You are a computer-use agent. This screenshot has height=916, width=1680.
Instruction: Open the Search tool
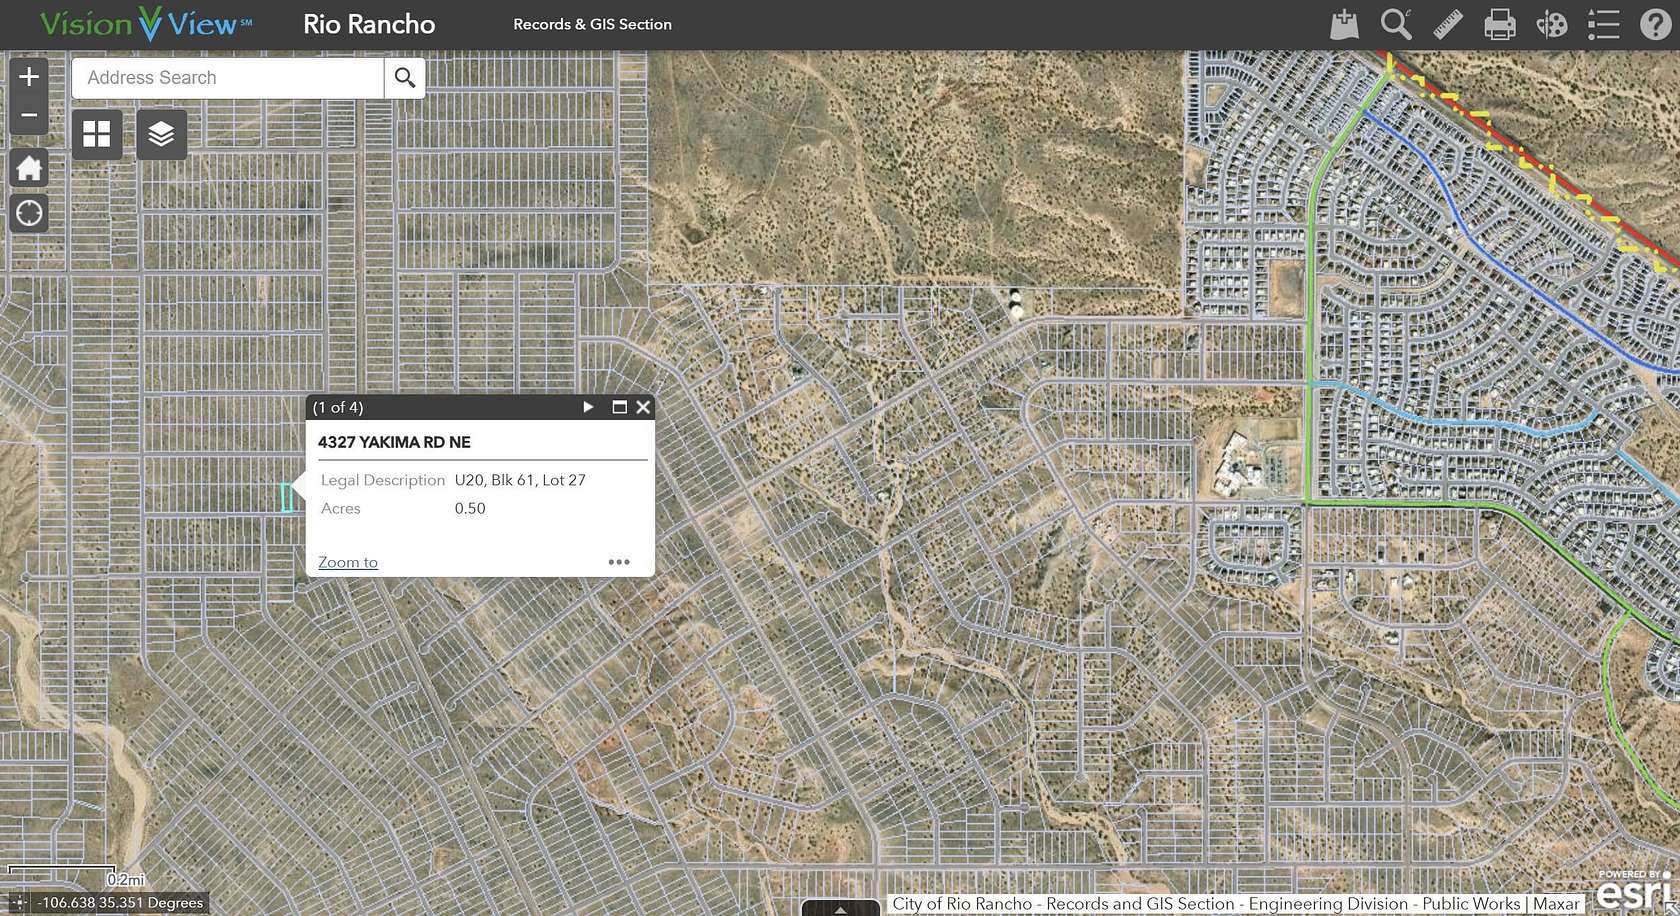[x=1395, y=23]
